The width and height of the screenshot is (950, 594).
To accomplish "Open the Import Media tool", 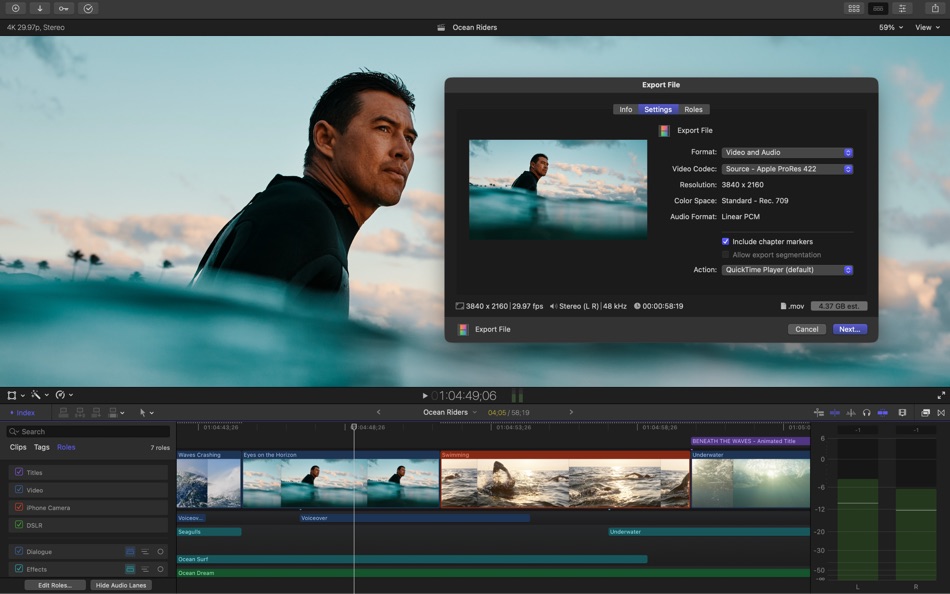I will pos(40,8).
